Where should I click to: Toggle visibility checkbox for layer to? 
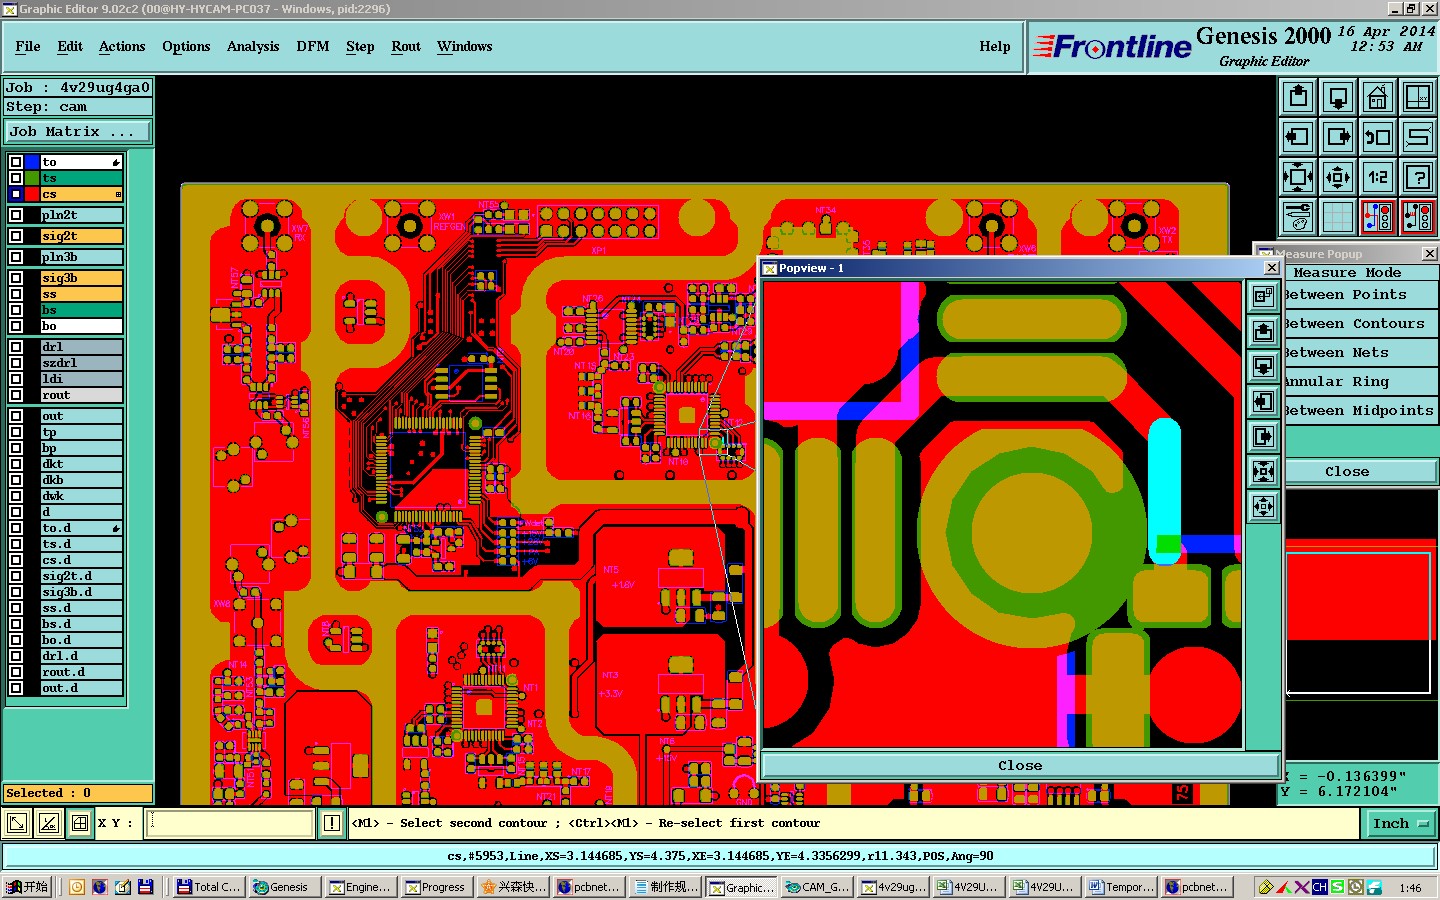tap(16, 162)
